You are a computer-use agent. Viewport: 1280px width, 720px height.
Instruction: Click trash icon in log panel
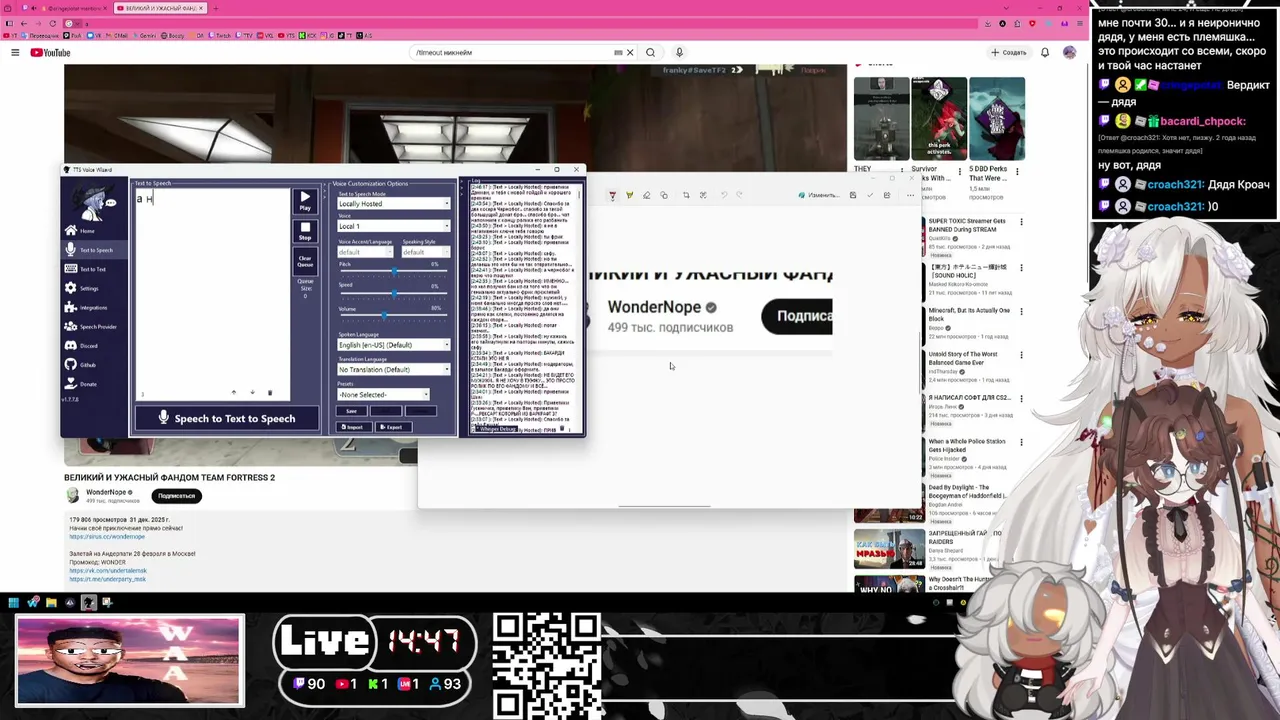[x=561, y=429]
